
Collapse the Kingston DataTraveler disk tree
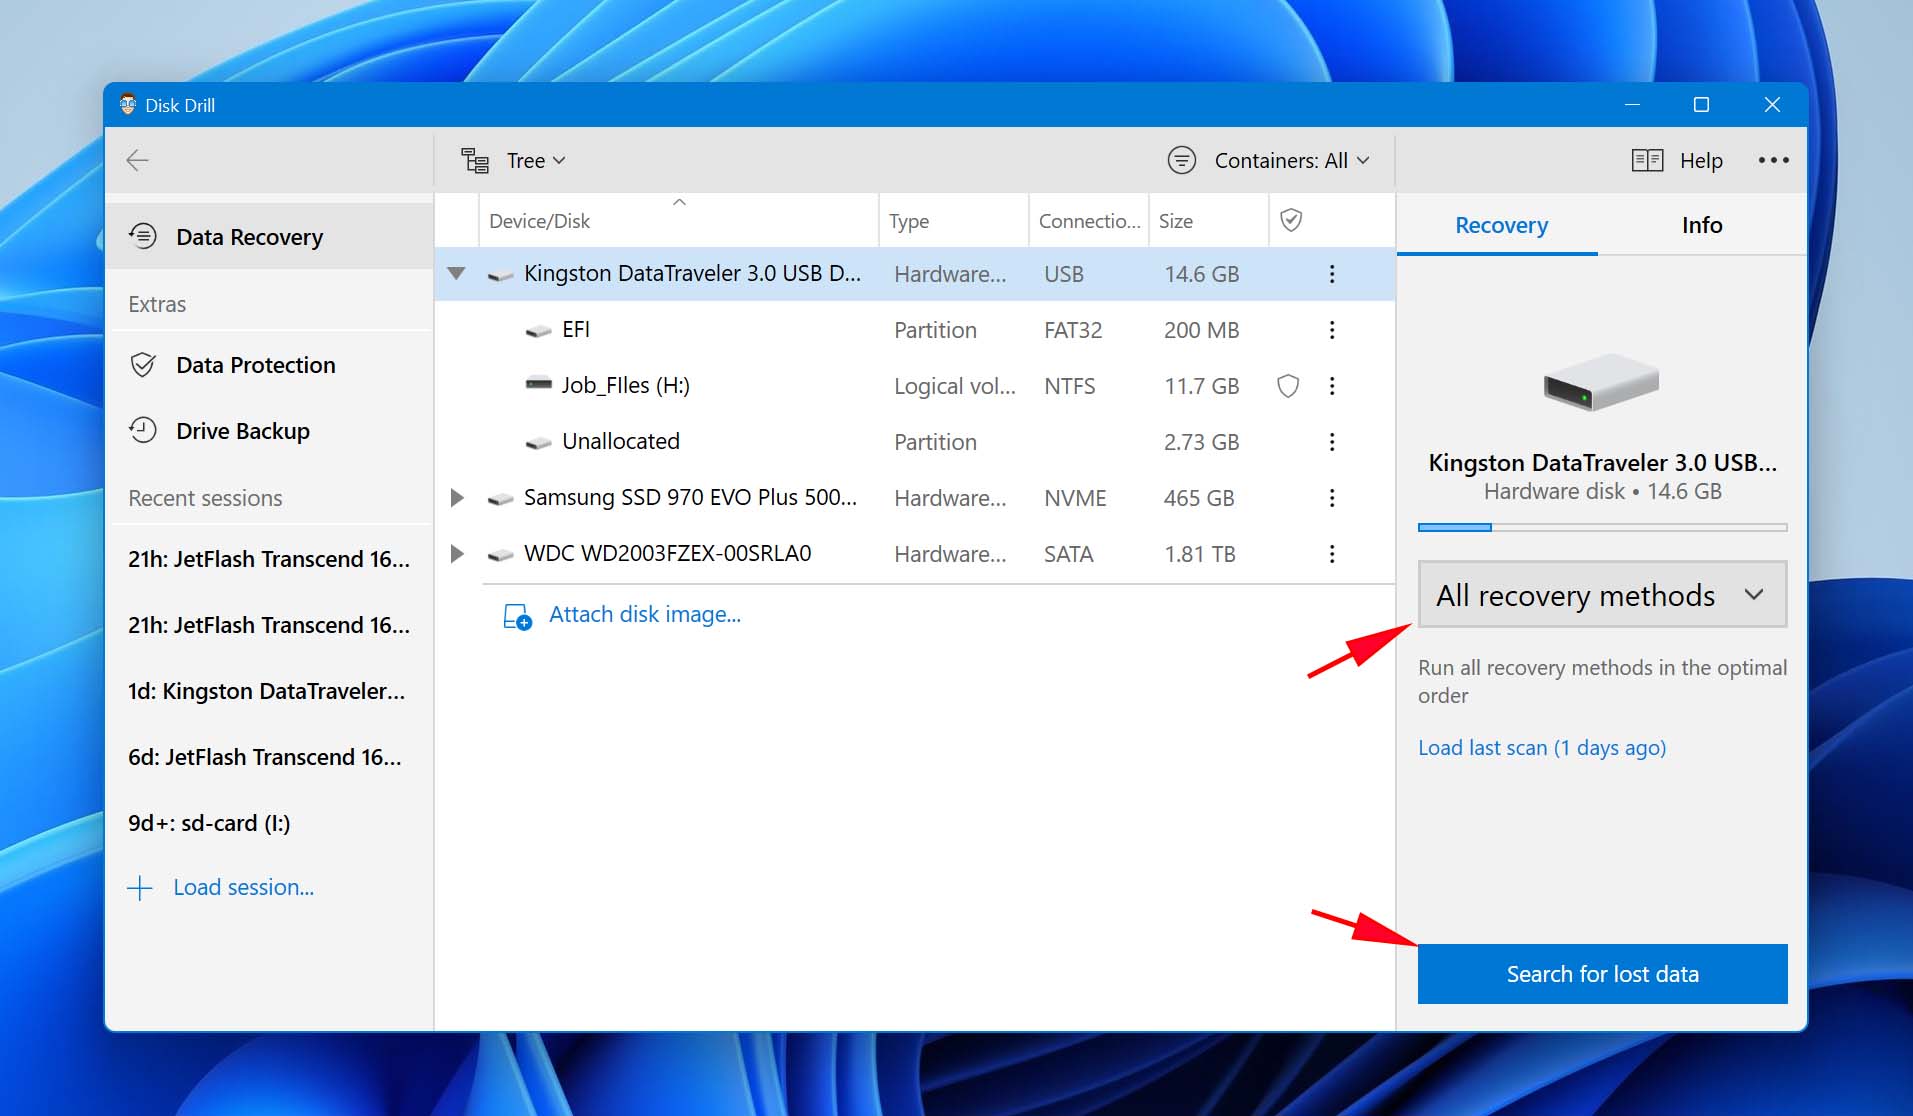pos(457,273)
